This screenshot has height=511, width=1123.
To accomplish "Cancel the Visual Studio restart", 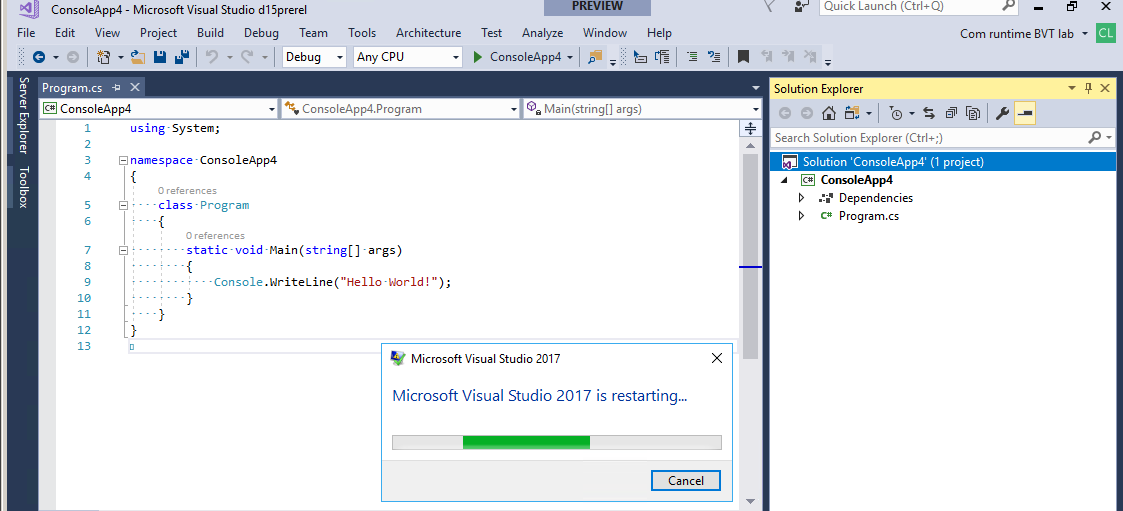I will (x=685, y=480).
